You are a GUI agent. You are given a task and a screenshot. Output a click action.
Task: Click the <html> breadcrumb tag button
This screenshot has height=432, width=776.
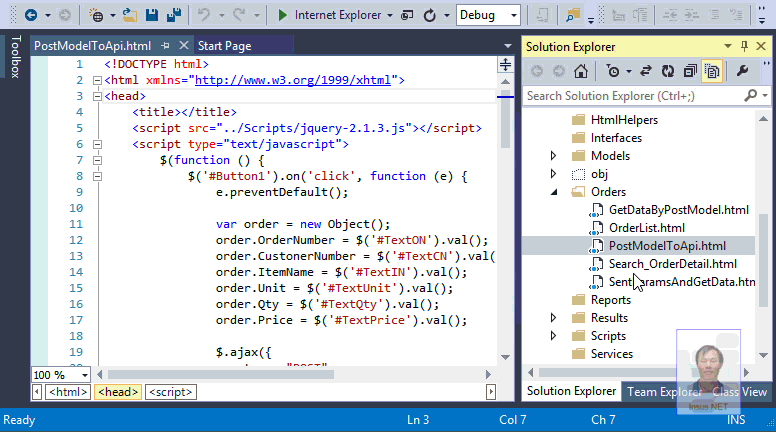(x=68, y=392)
